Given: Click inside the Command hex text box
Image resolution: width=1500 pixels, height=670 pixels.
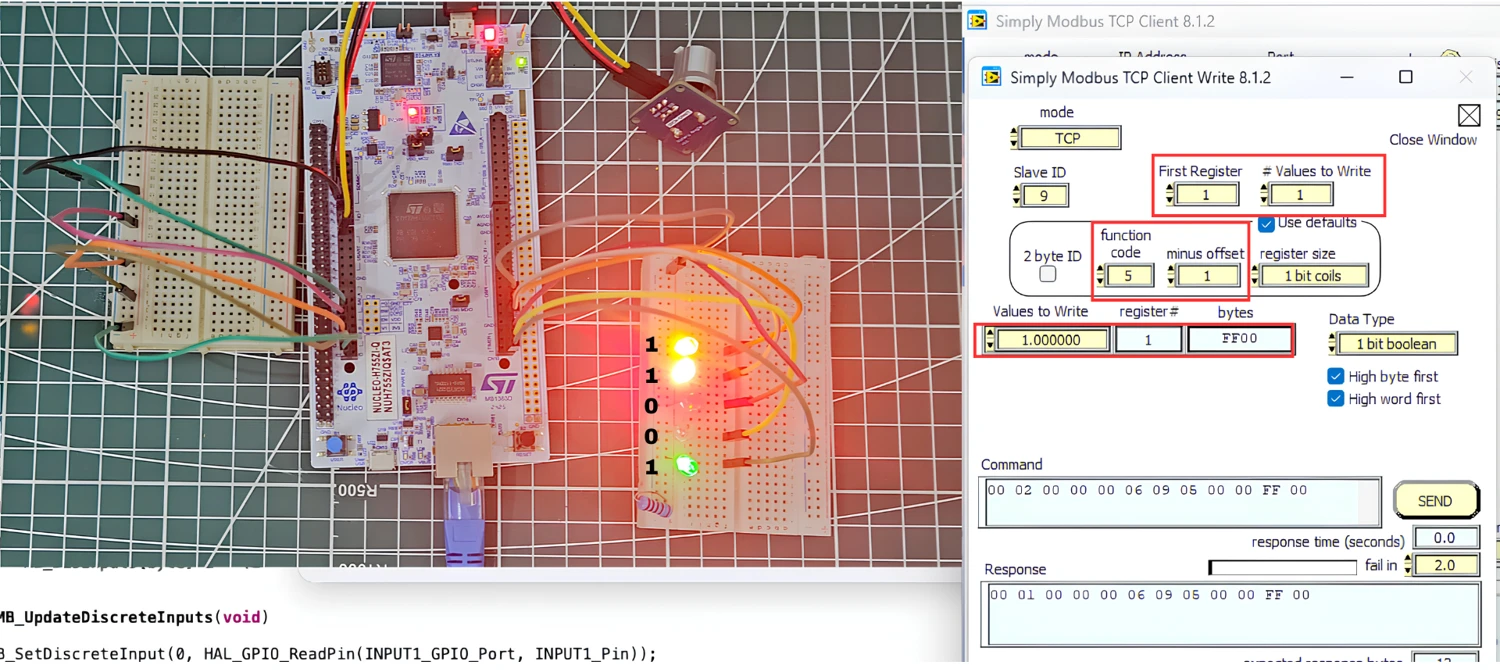Looking at the screenshot, I should (x=1180, y=502).
